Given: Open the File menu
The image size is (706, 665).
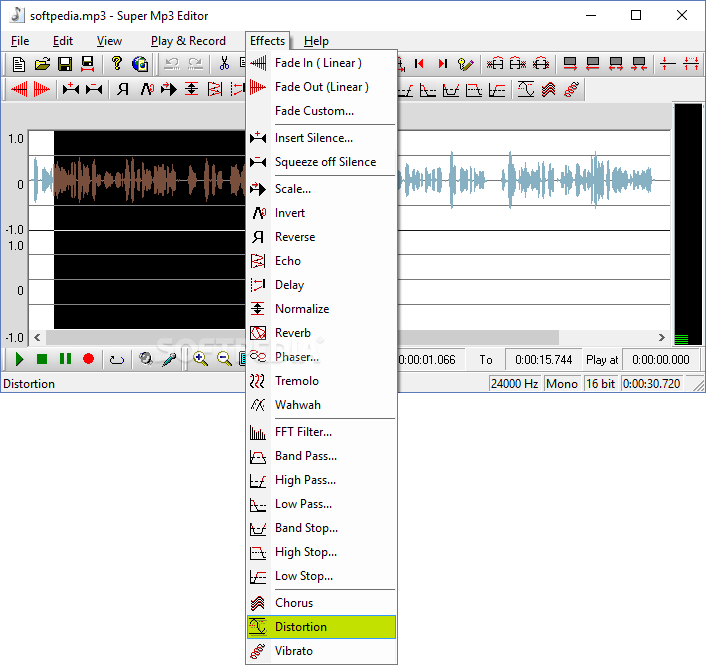Looking at the screenshot, I should (x=20, y=41).
